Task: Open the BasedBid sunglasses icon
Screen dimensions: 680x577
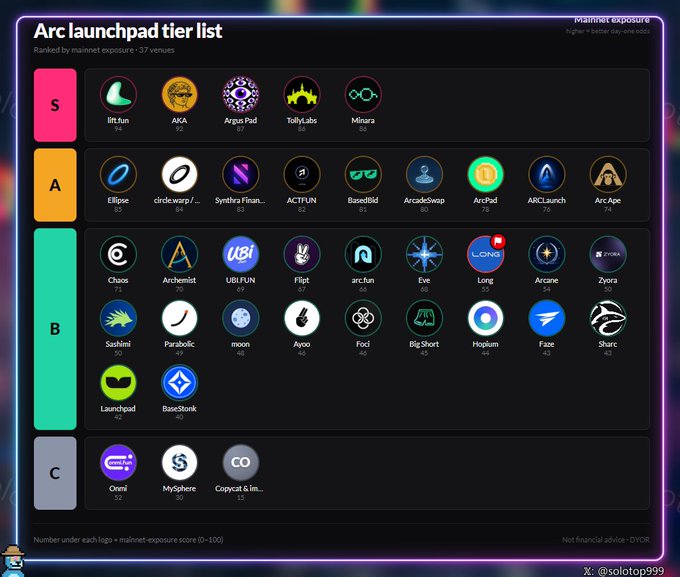Action: (x=363, y=174)
